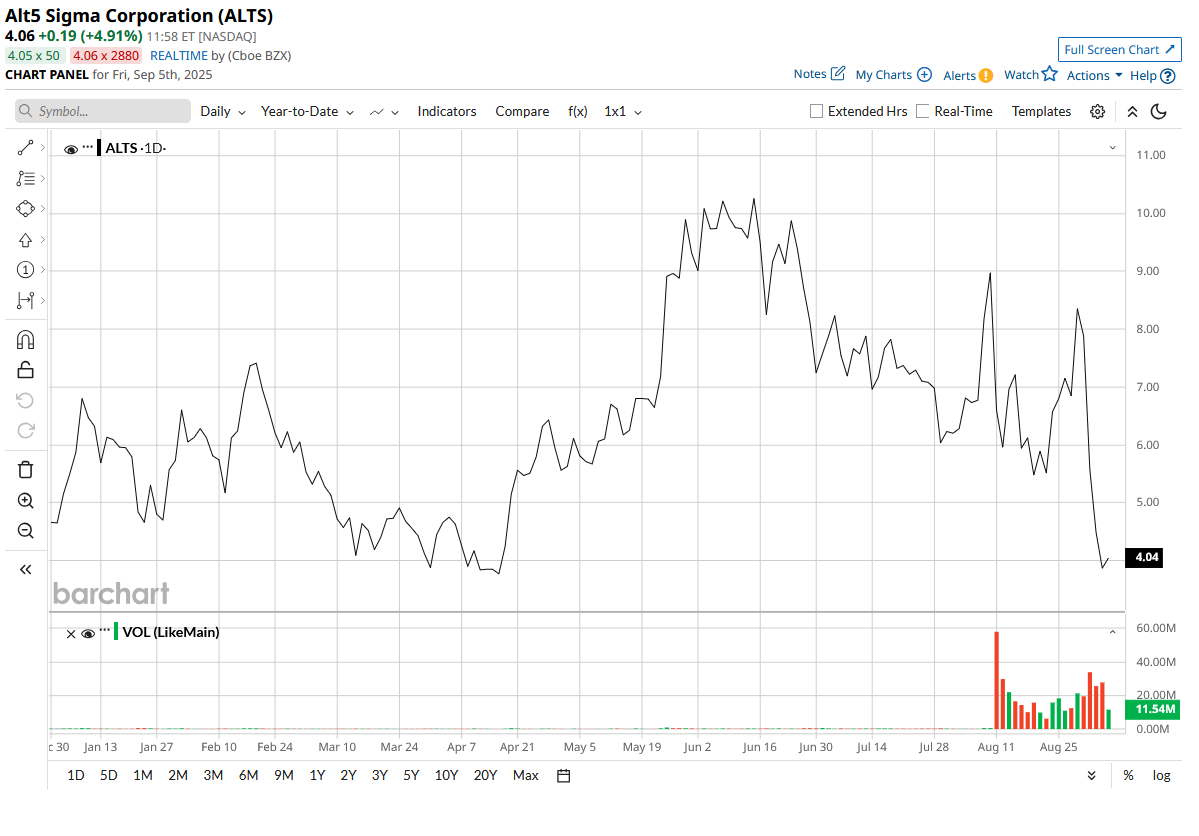
Task: Select the 6M time range
Action: click(x=249, y=776)
